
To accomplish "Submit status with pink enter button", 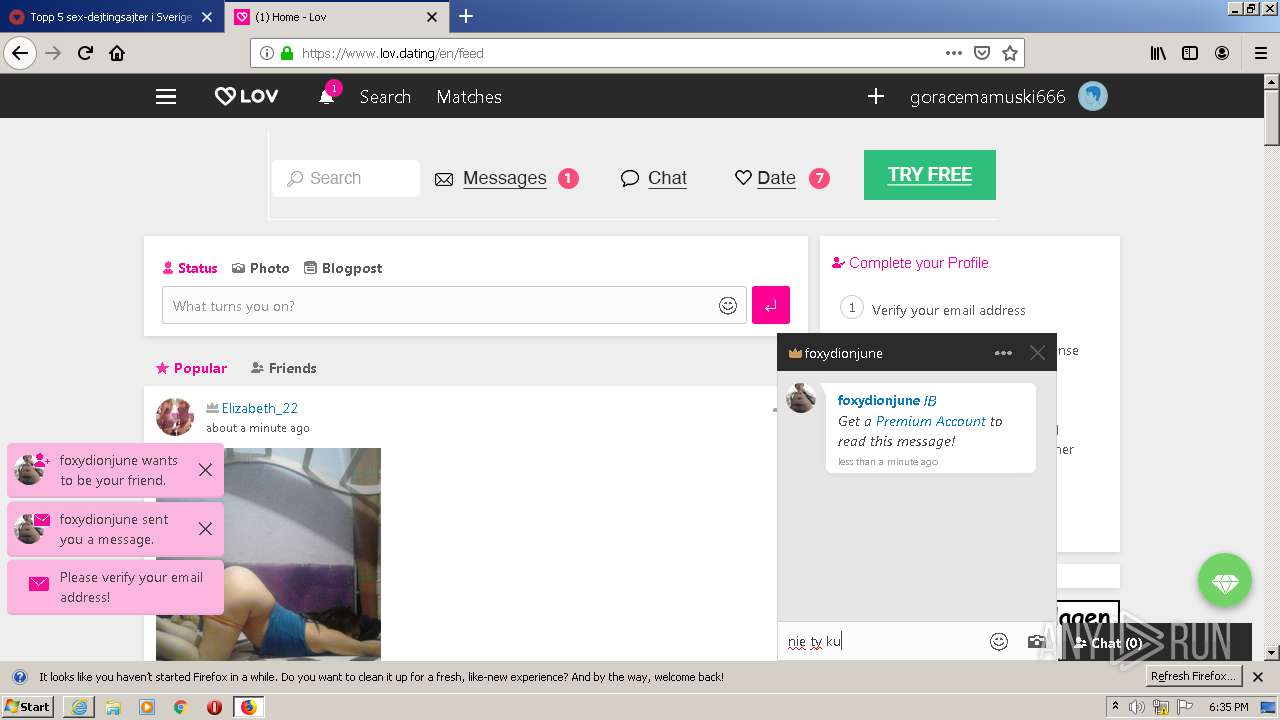I will click(x=771, y=305).
